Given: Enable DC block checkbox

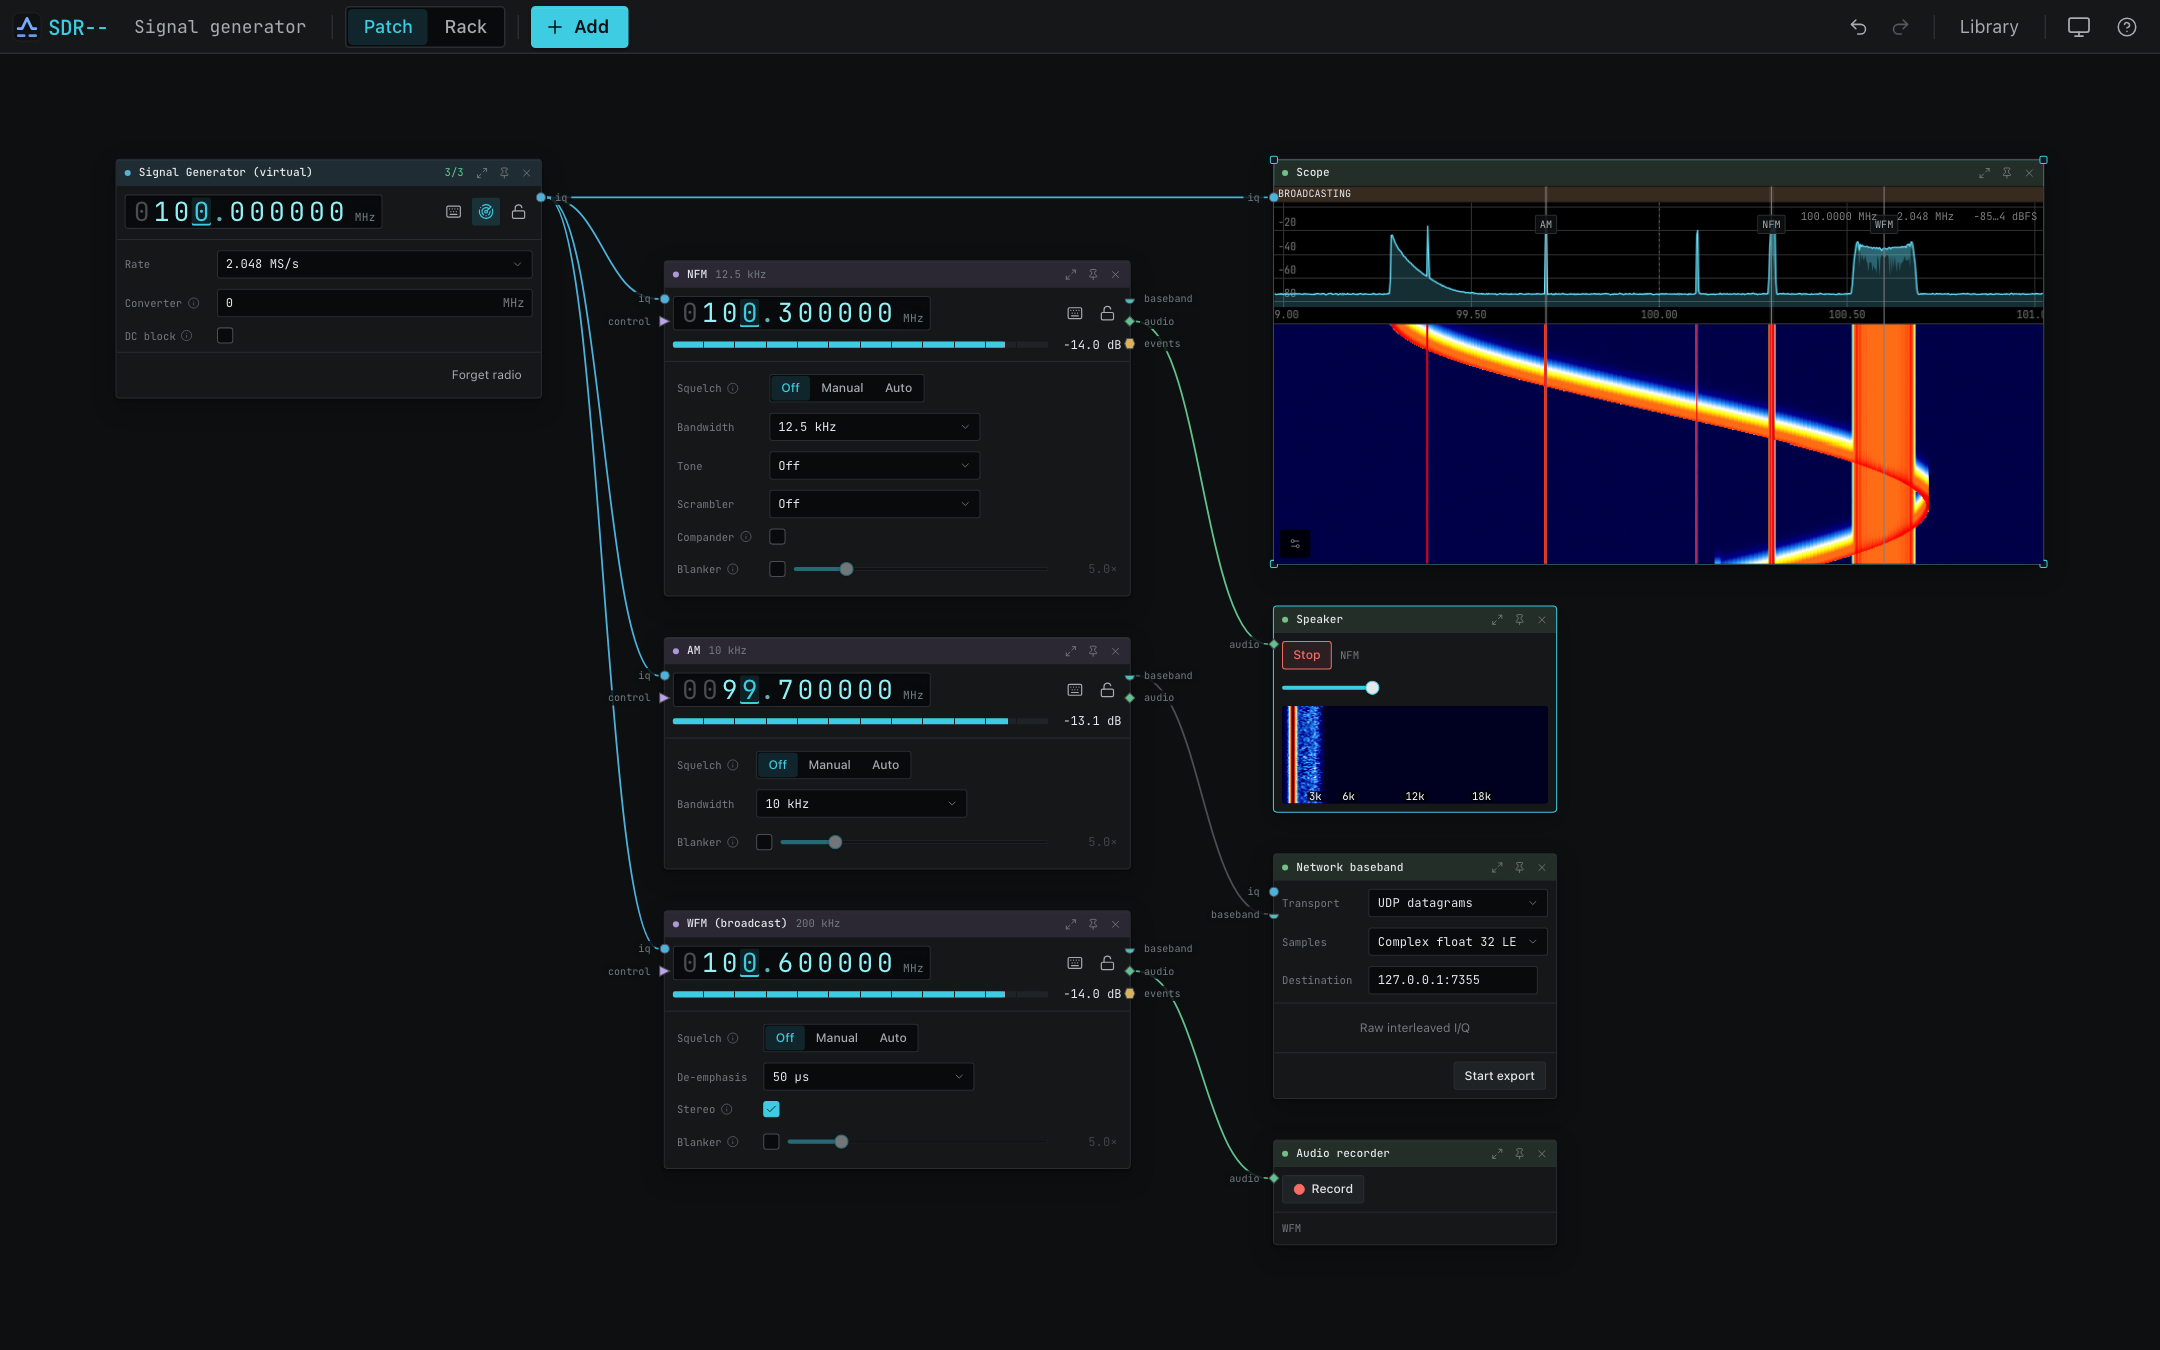Looking at the screenshot, I should pyautogui.click(x=225, y=336).
